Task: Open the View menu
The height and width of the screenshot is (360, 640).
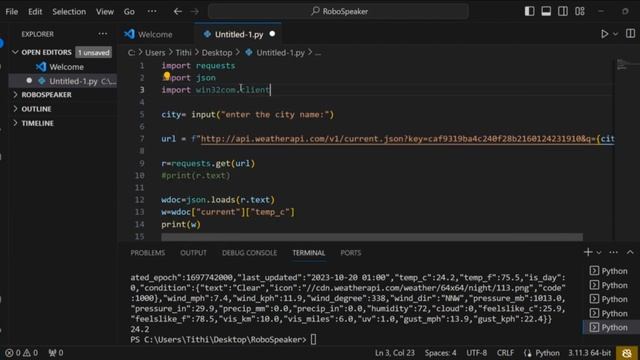Action: click(x=105, y=11)
